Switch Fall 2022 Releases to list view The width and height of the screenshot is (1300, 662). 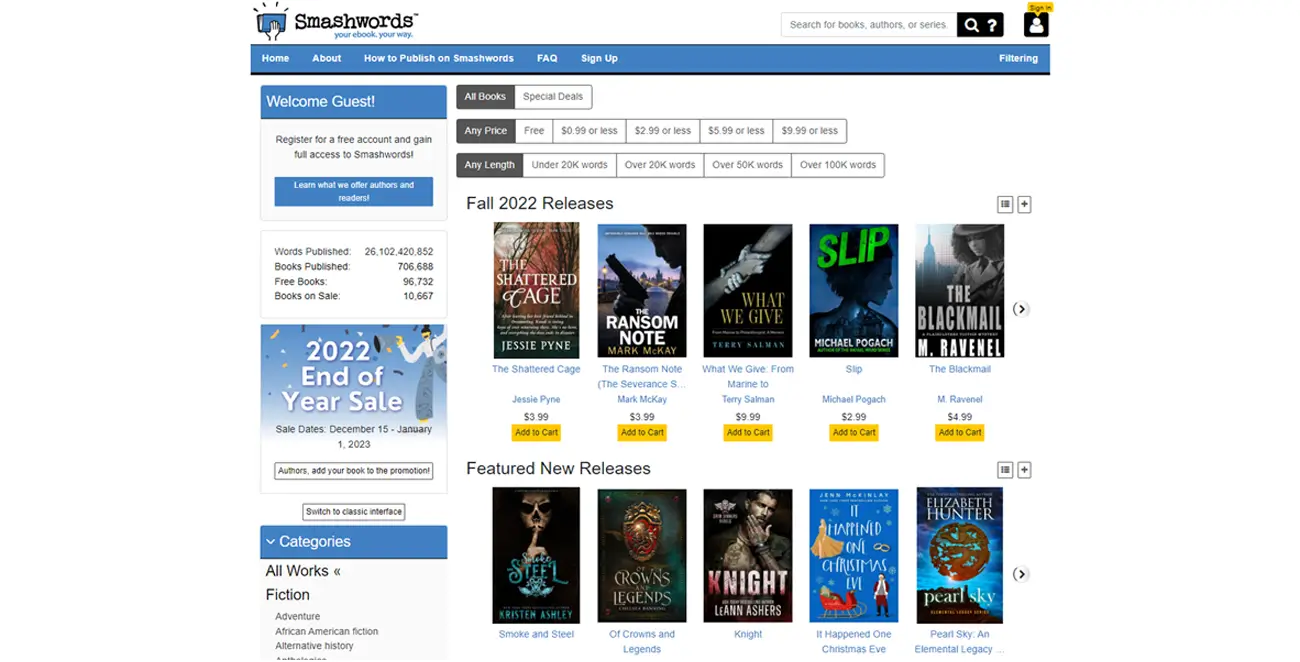point(1003,203)
